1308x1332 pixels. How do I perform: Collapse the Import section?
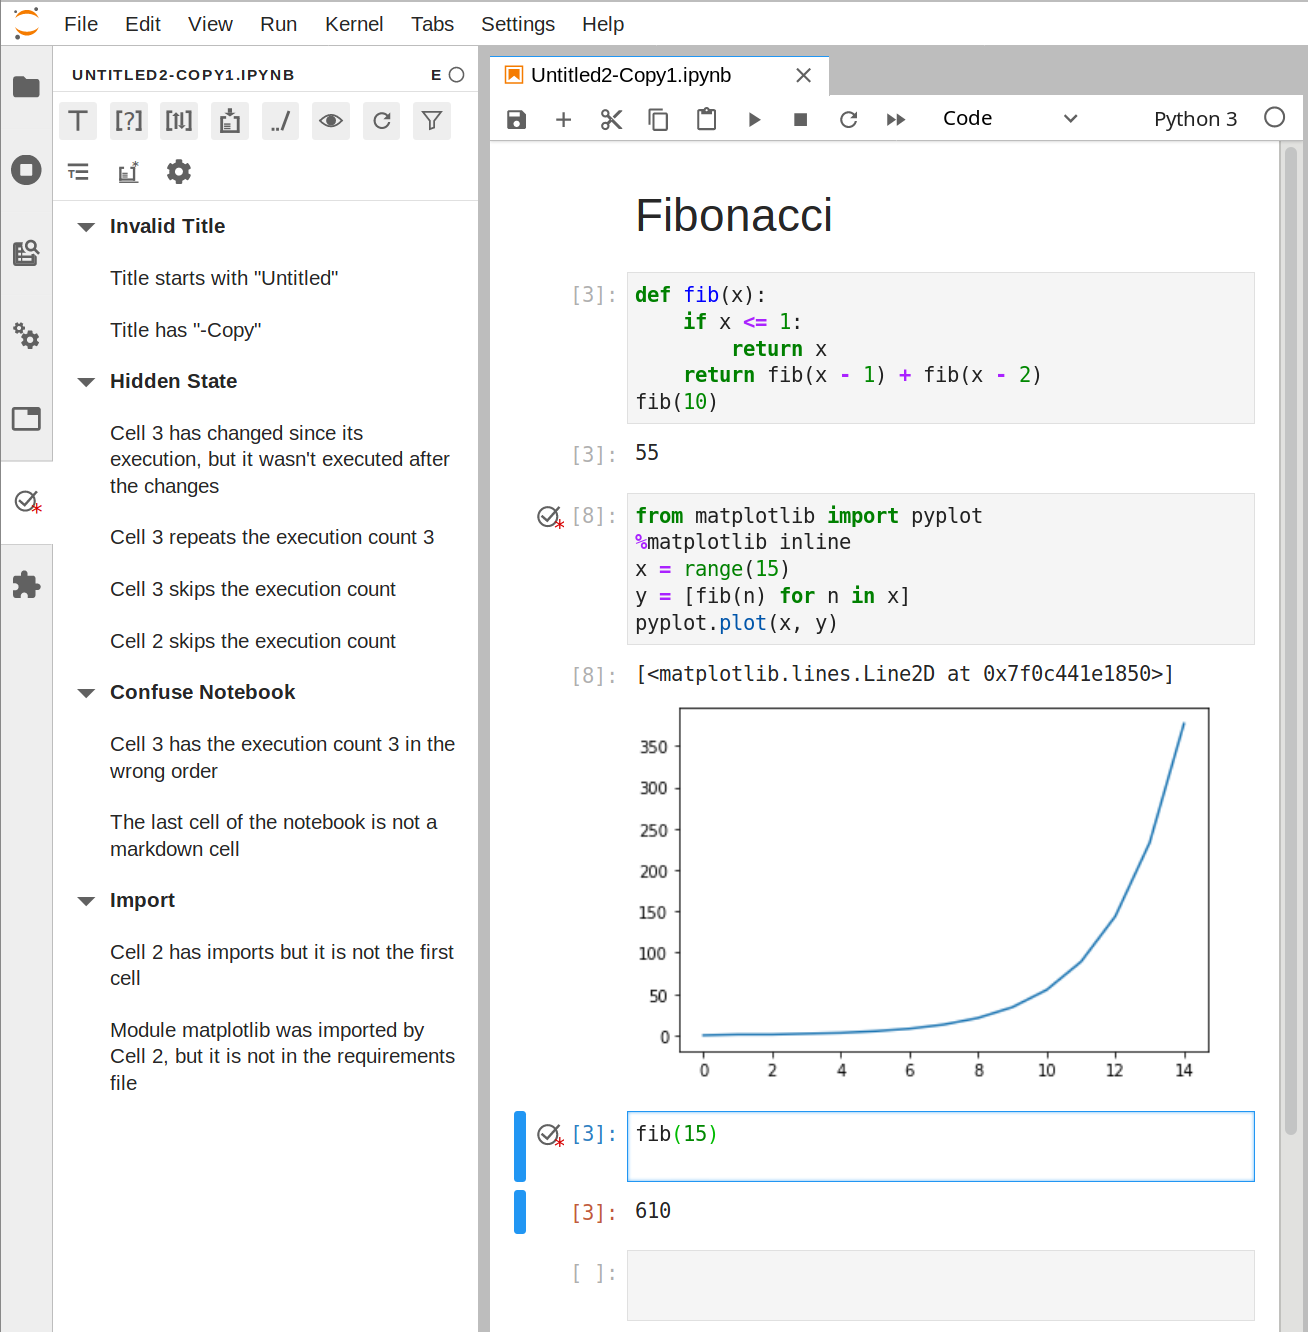87,901
